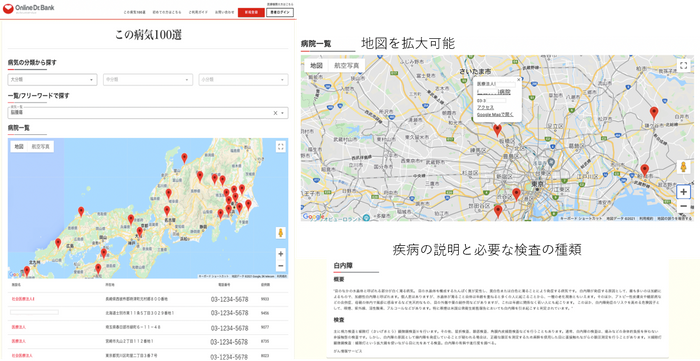The width and height of the screenshot is (700, 361).
Task: Click the pin below the info popup near 板橋区
Action: point(497,130)
